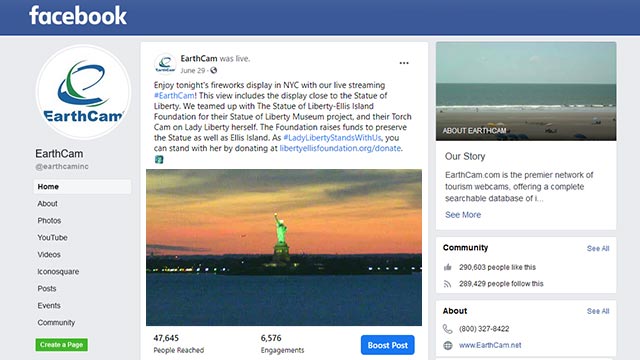Open Community in the page sidebar

coord(56,322)
